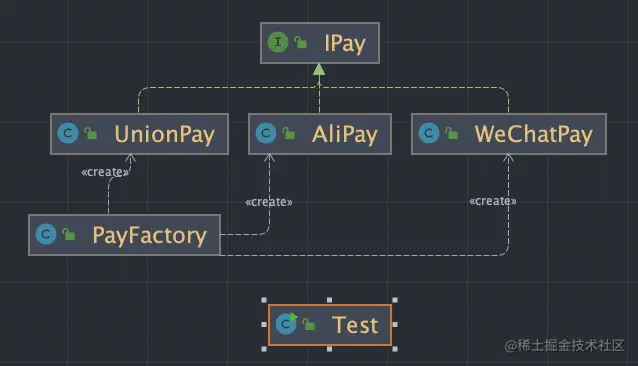The image size is (638, 366).
Task: Select the UnionPay class node
Action: pos(139,134)
